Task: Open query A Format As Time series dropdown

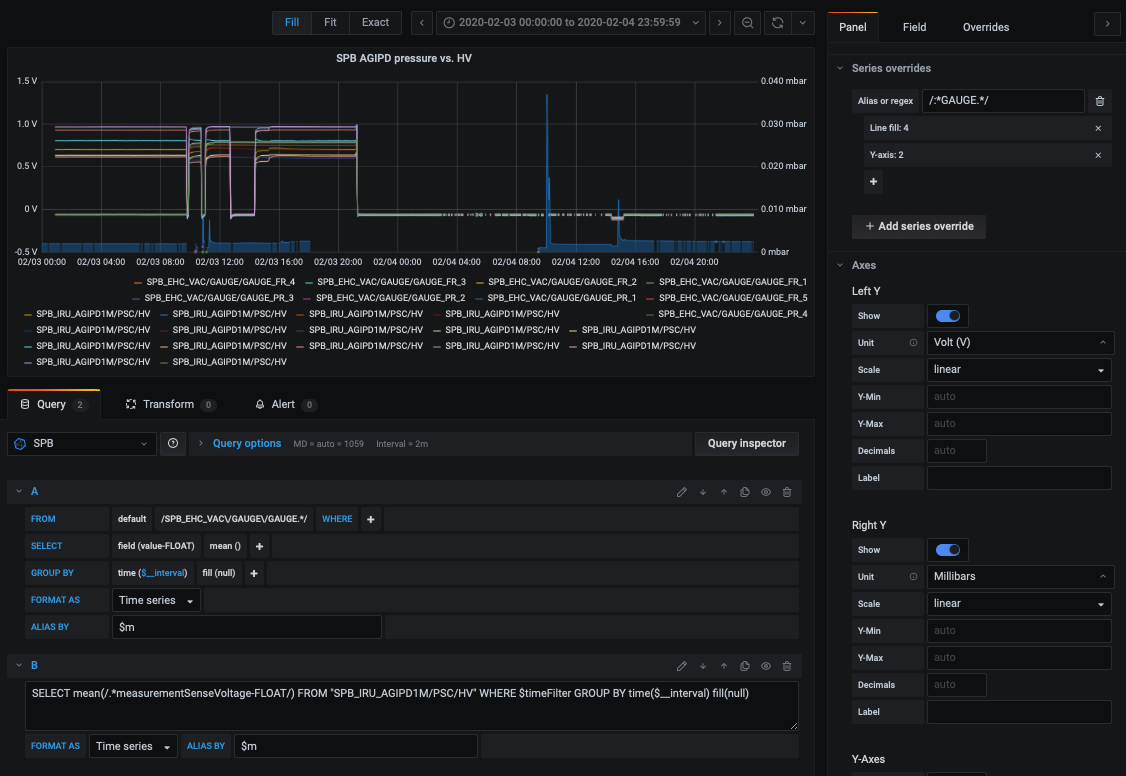Action: (x=156, y=600)
